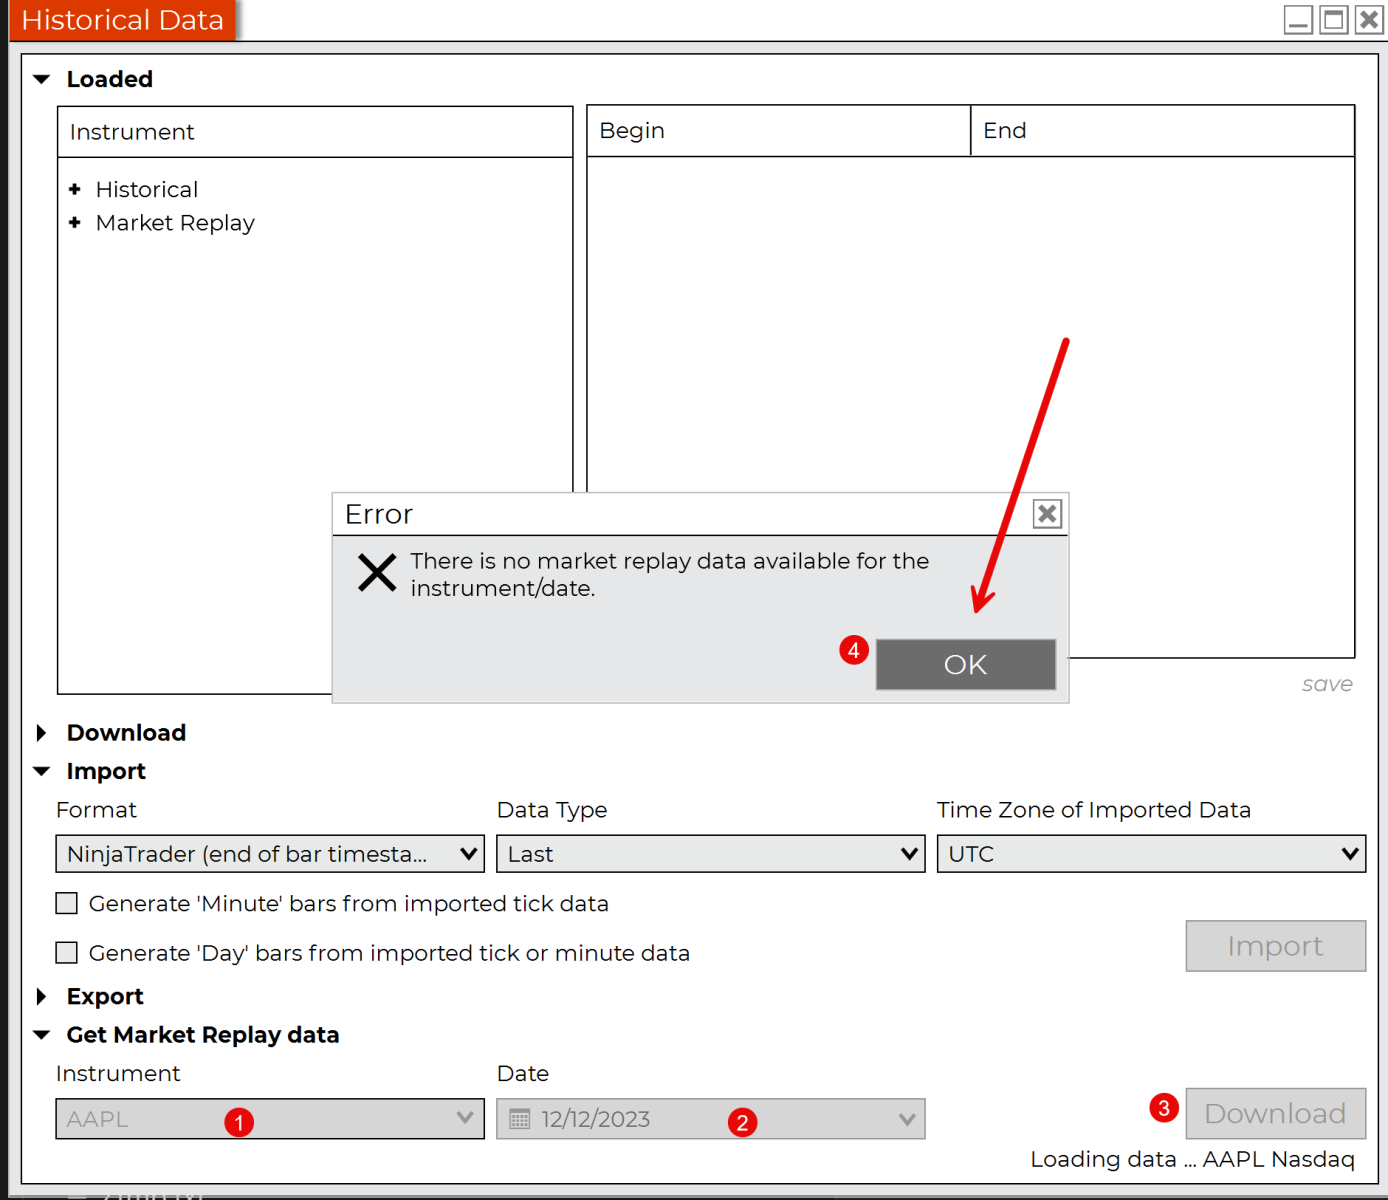
Task: Click the 'Instrument' label under Get Market Replay data
Action: [x=118, y=1073]
